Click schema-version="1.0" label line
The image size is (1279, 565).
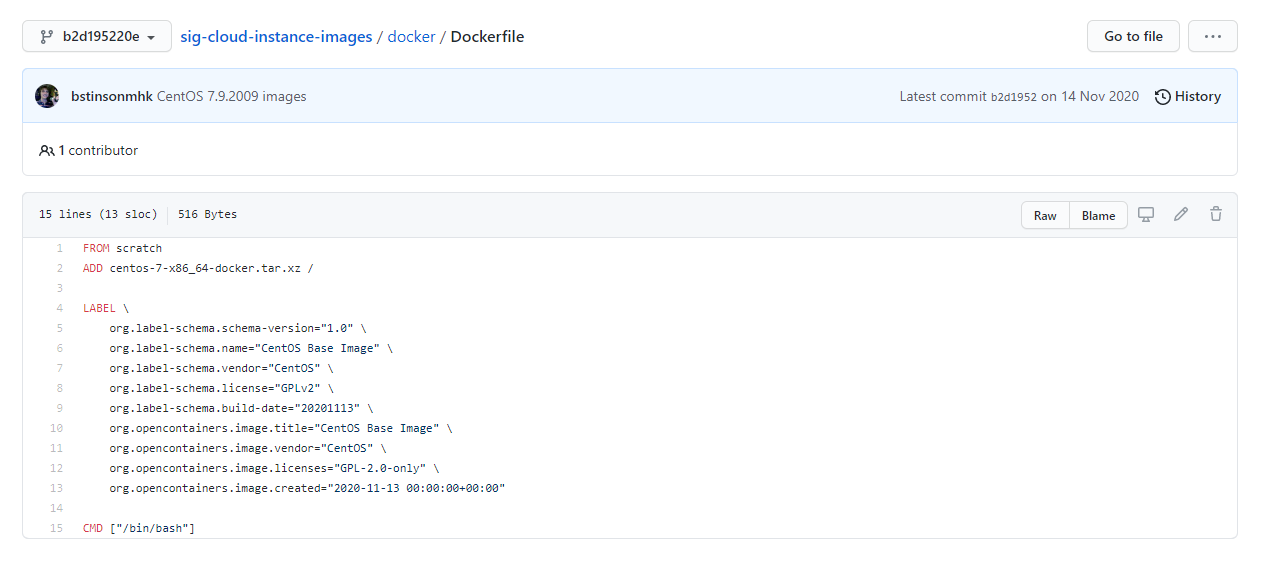click(238, 328)
